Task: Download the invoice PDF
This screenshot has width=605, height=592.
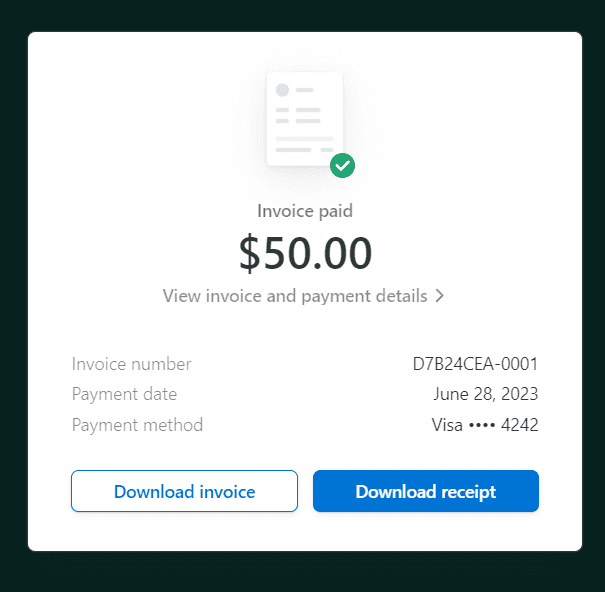Action: coord(184,491)
